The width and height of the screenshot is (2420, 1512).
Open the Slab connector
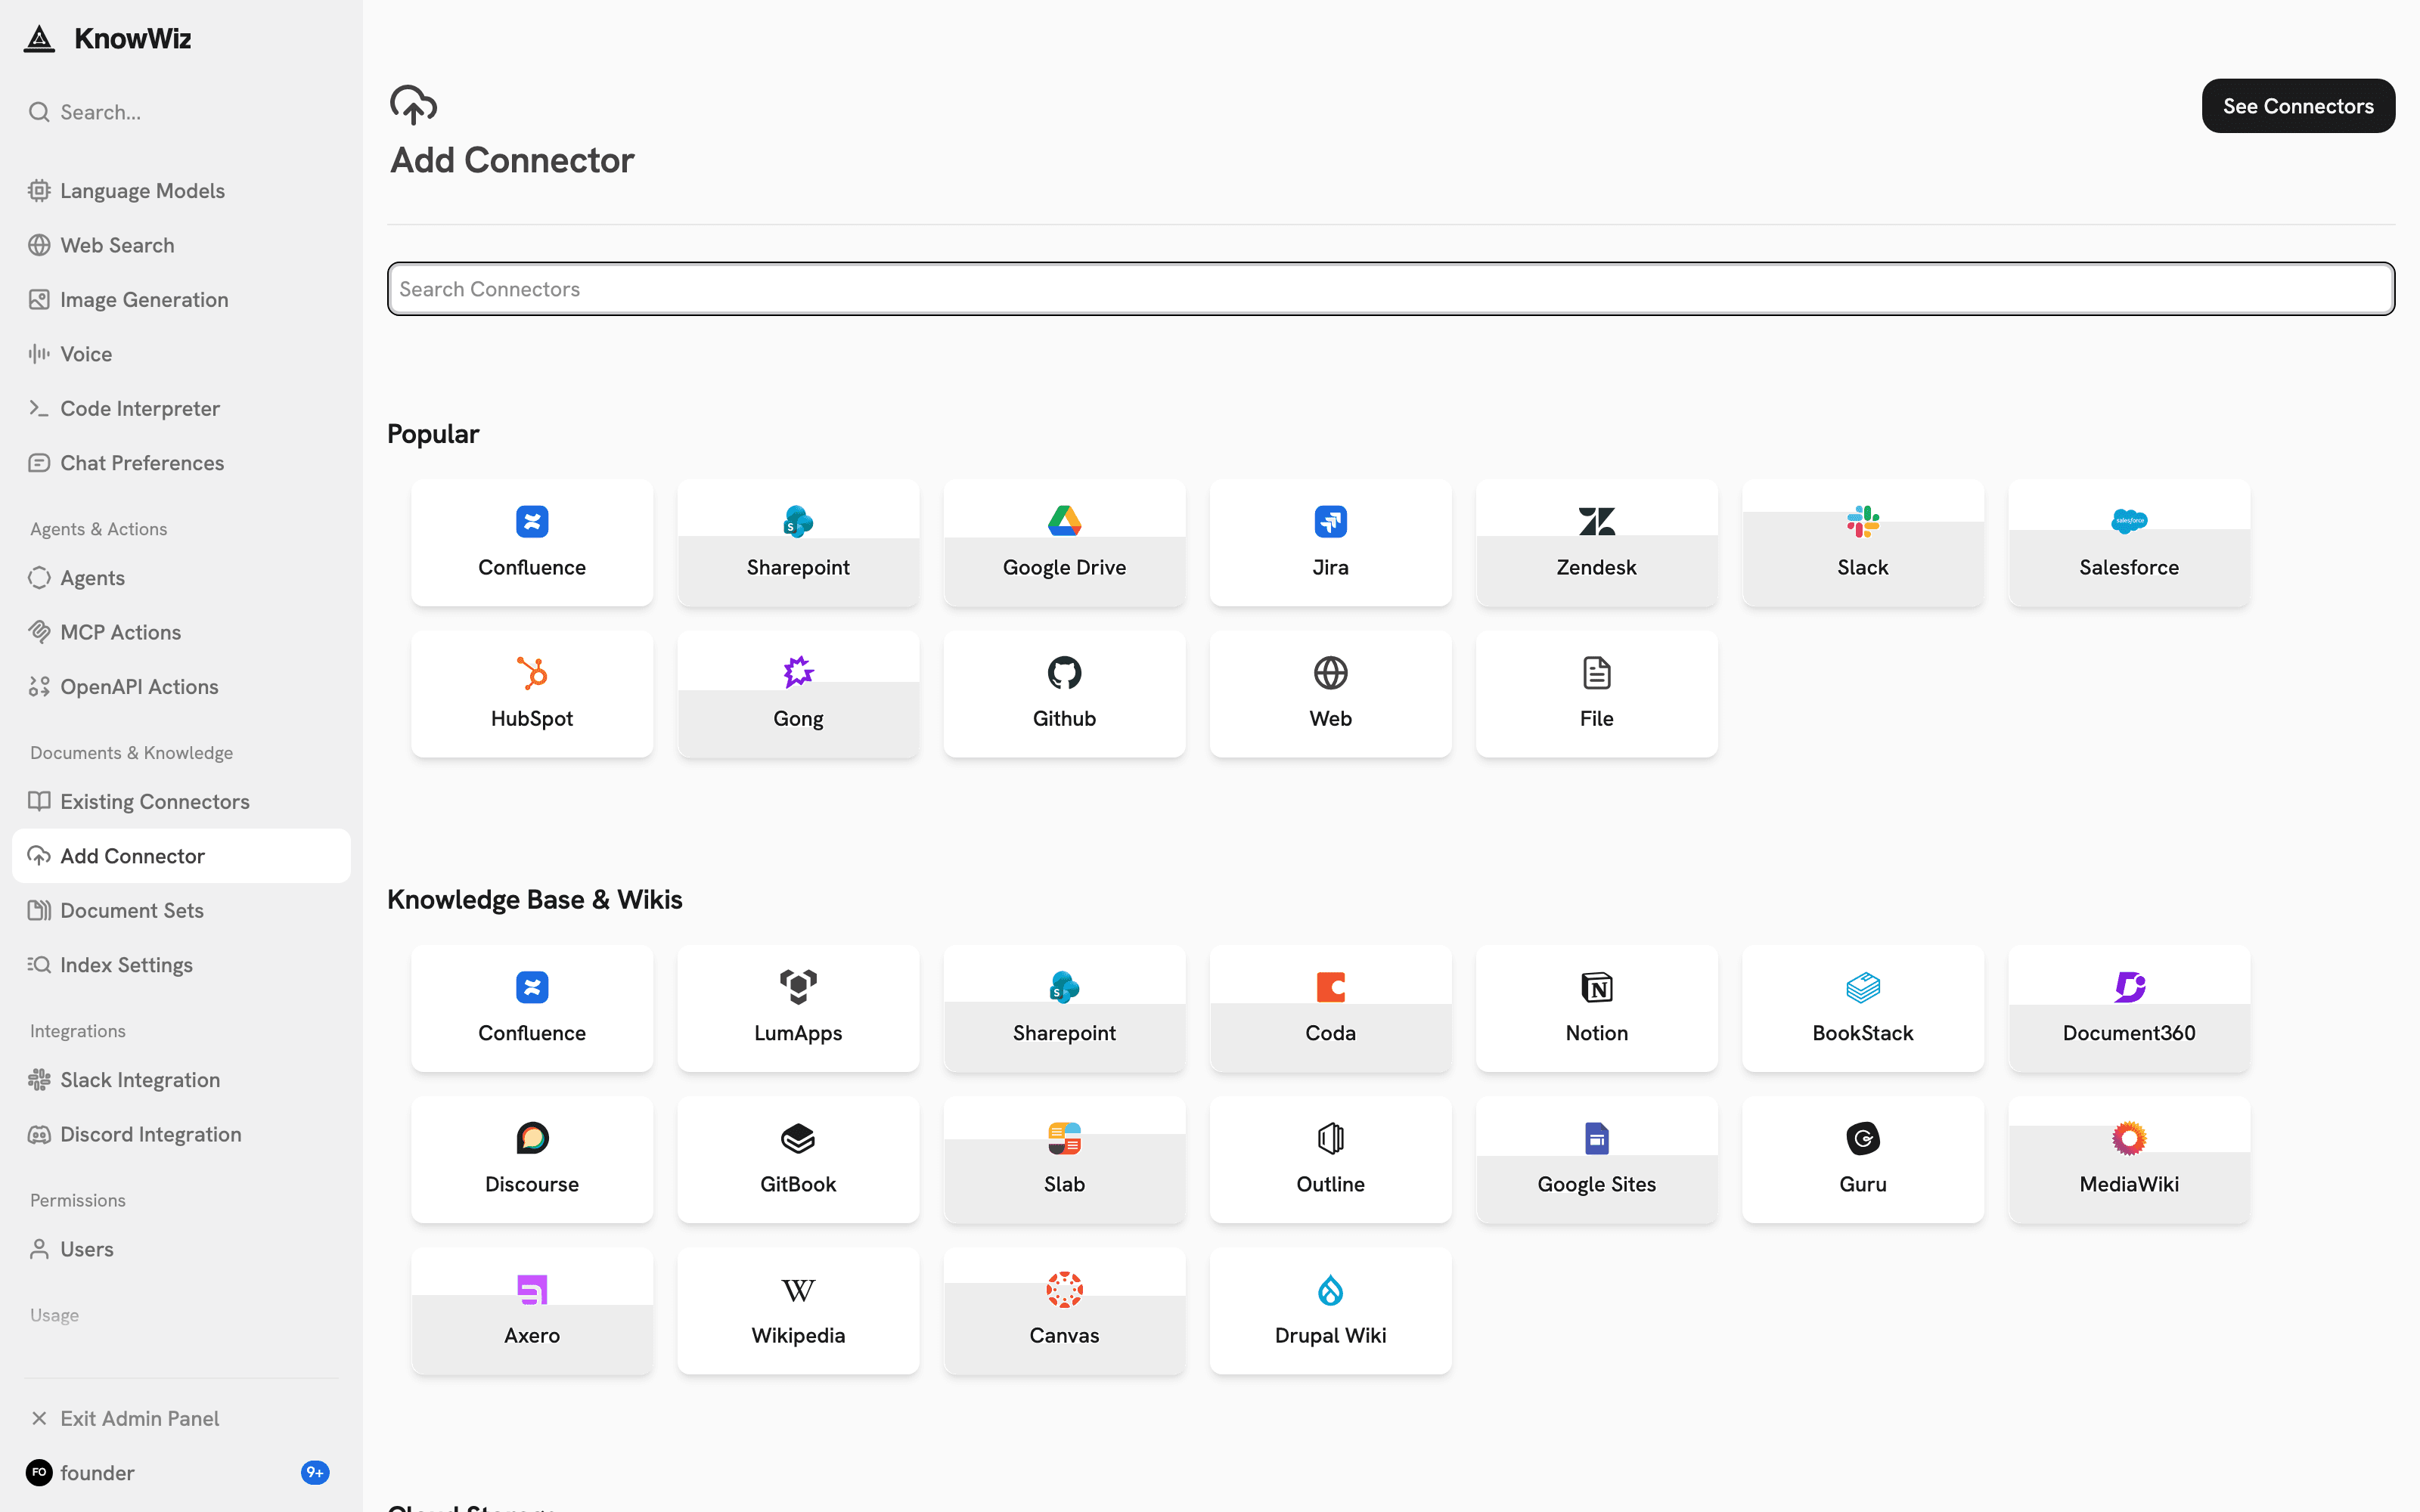[1064, 1159]
